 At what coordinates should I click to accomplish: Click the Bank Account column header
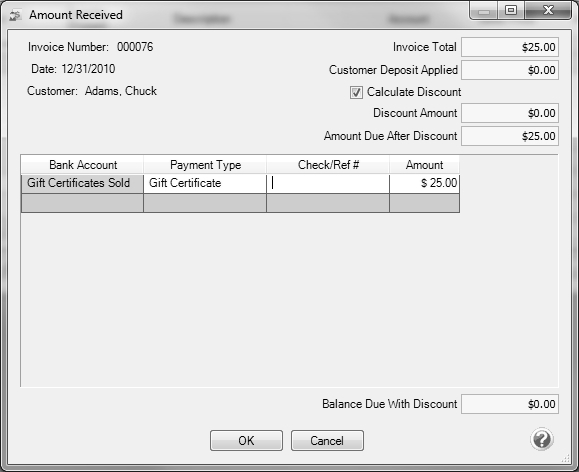point(82,165)
